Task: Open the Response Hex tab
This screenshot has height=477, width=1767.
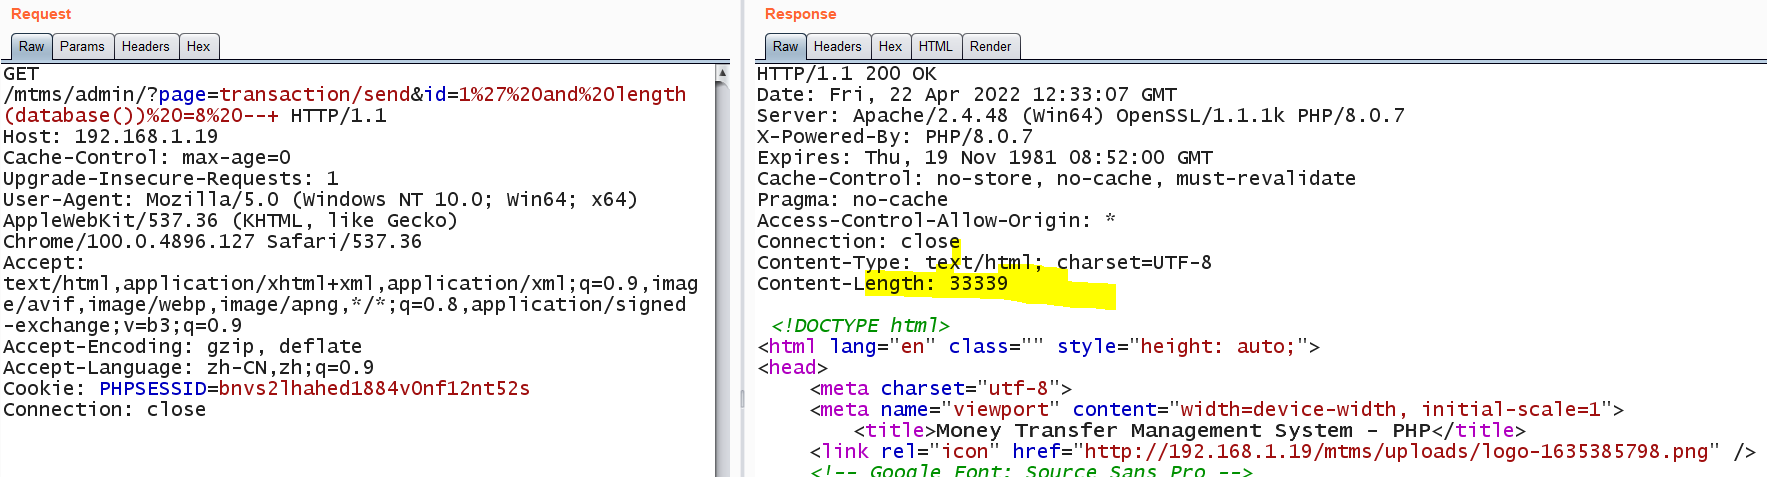Action: [890, 46]
